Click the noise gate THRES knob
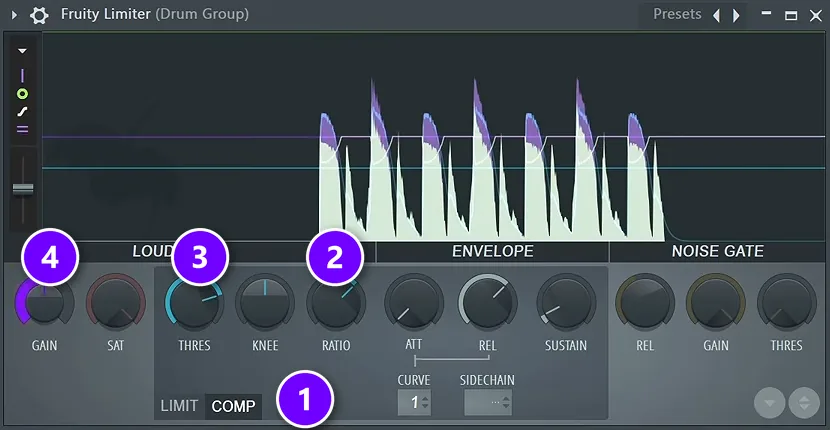Screen dimensions: 830x430 [787, 302]
